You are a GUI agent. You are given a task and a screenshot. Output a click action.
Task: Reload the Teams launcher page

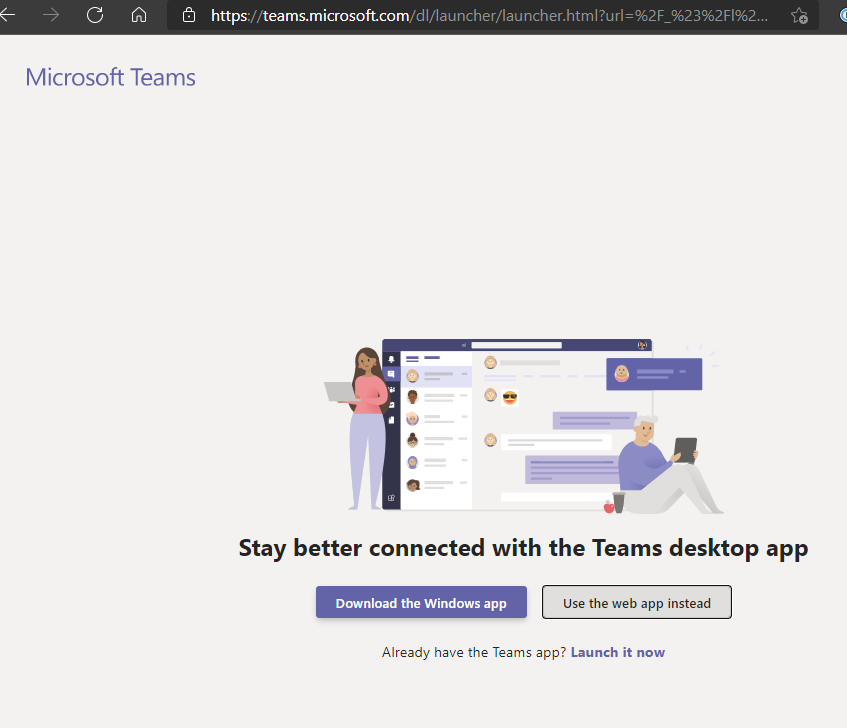(x=95, y=16)
